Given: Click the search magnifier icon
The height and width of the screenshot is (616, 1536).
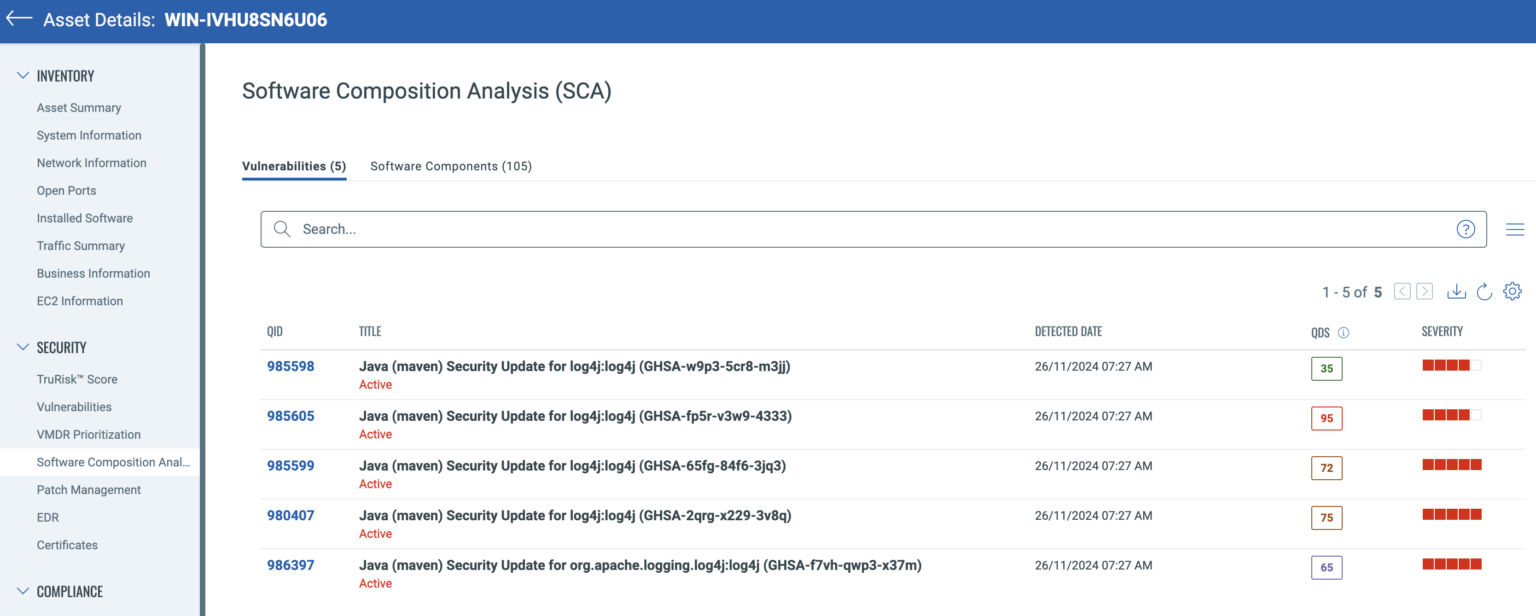Looking at the screenshot, I should [x=281, y=229].
